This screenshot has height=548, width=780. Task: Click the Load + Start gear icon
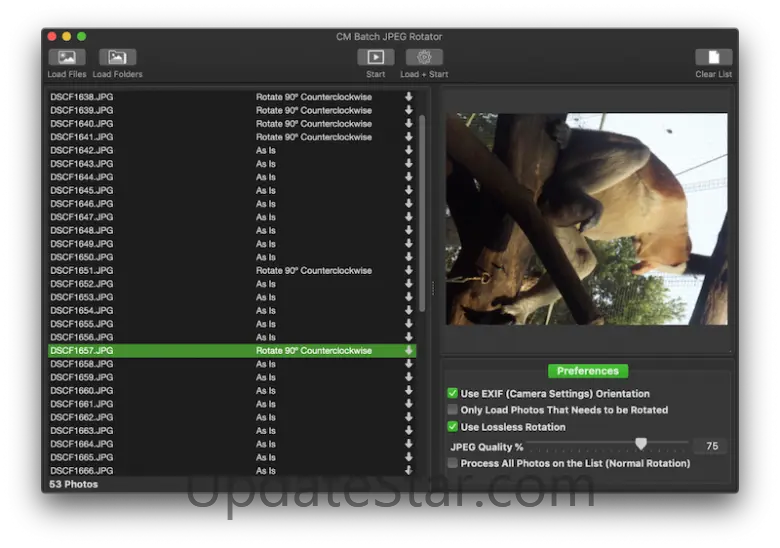(x=424, y=57)
